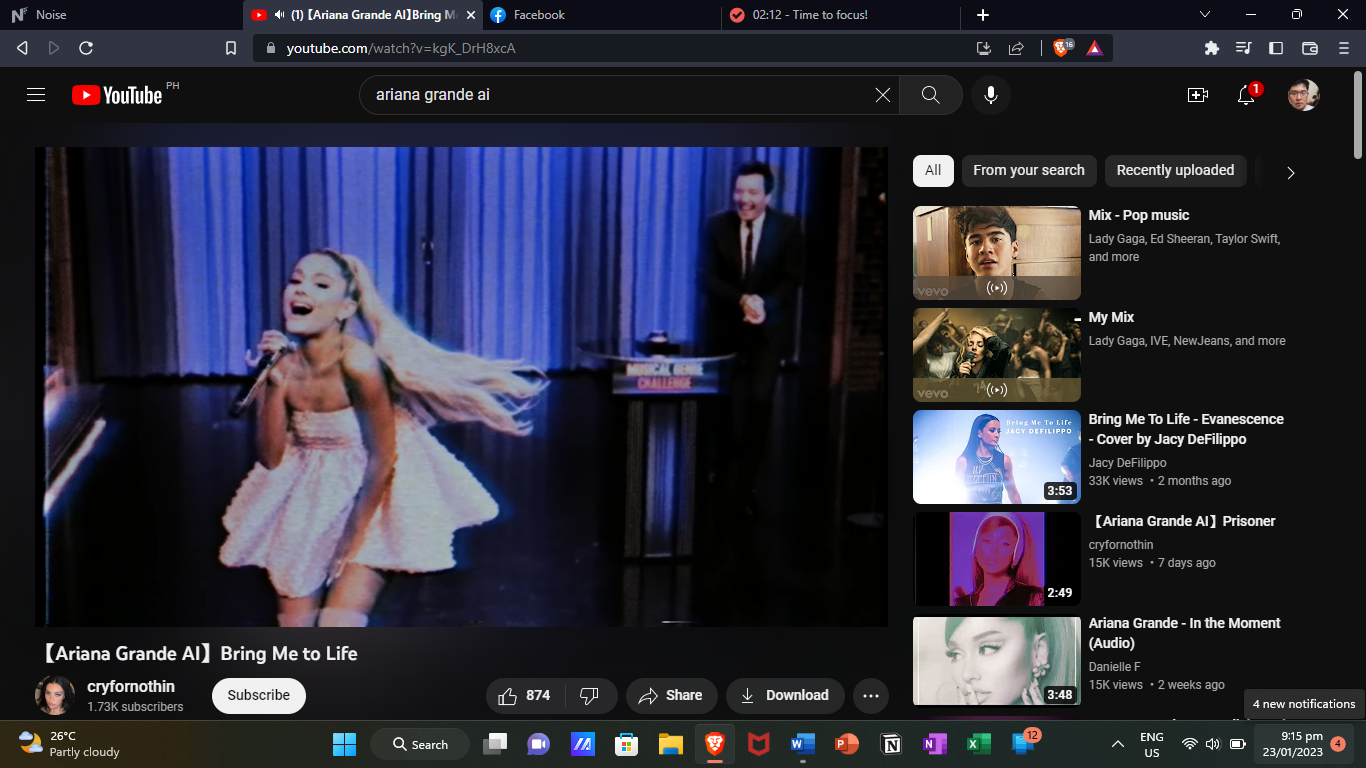Bookmark this page
The height and width of the screenshot is (768, 1366).
(231, 48)
